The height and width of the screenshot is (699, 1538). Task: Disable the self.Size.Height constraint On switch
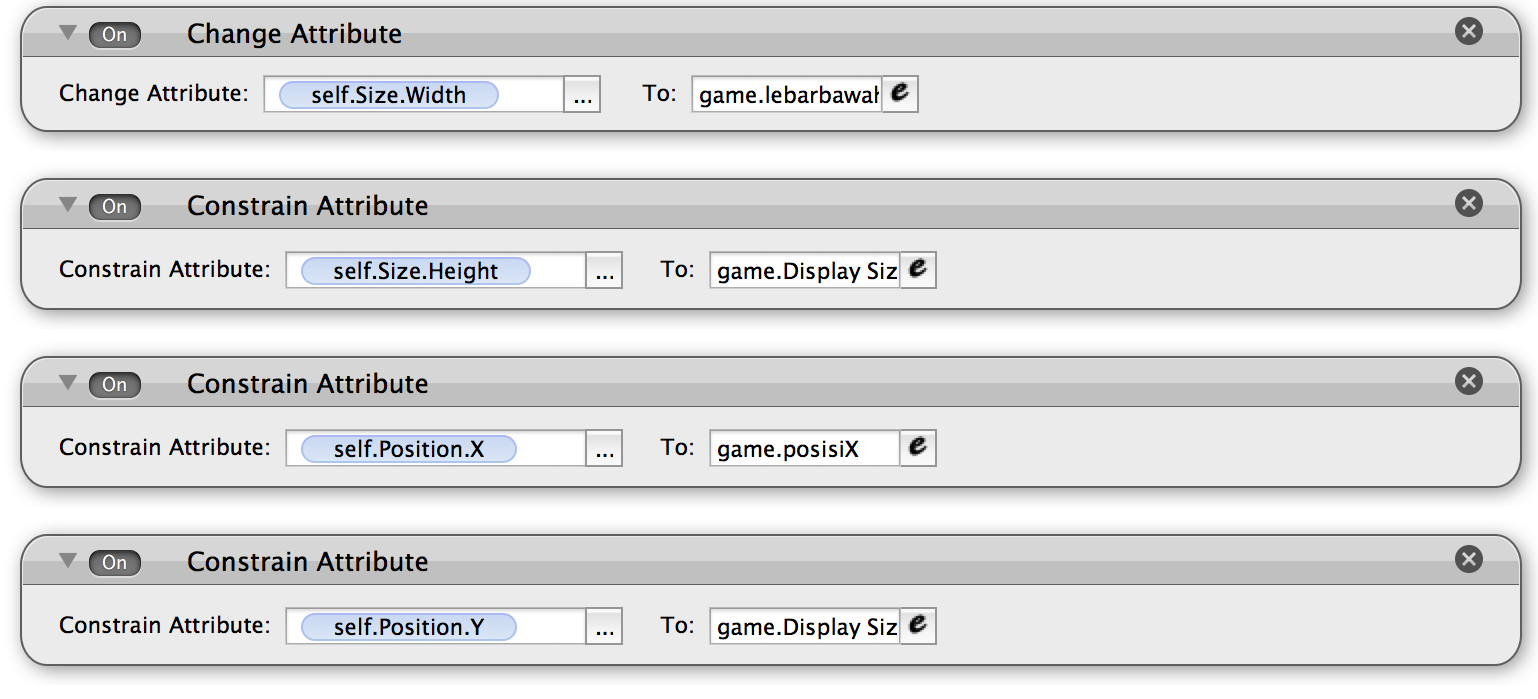click(x=115, y=207)
